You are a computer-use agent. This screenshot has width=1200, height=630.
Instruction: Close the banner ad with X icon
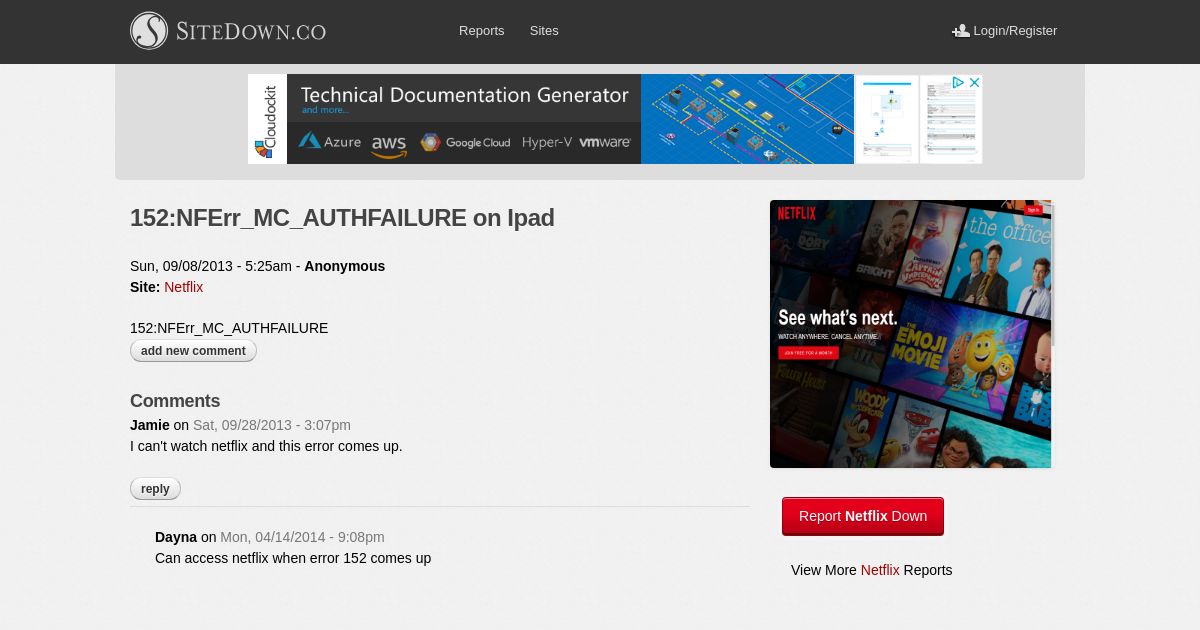(974, 83)
